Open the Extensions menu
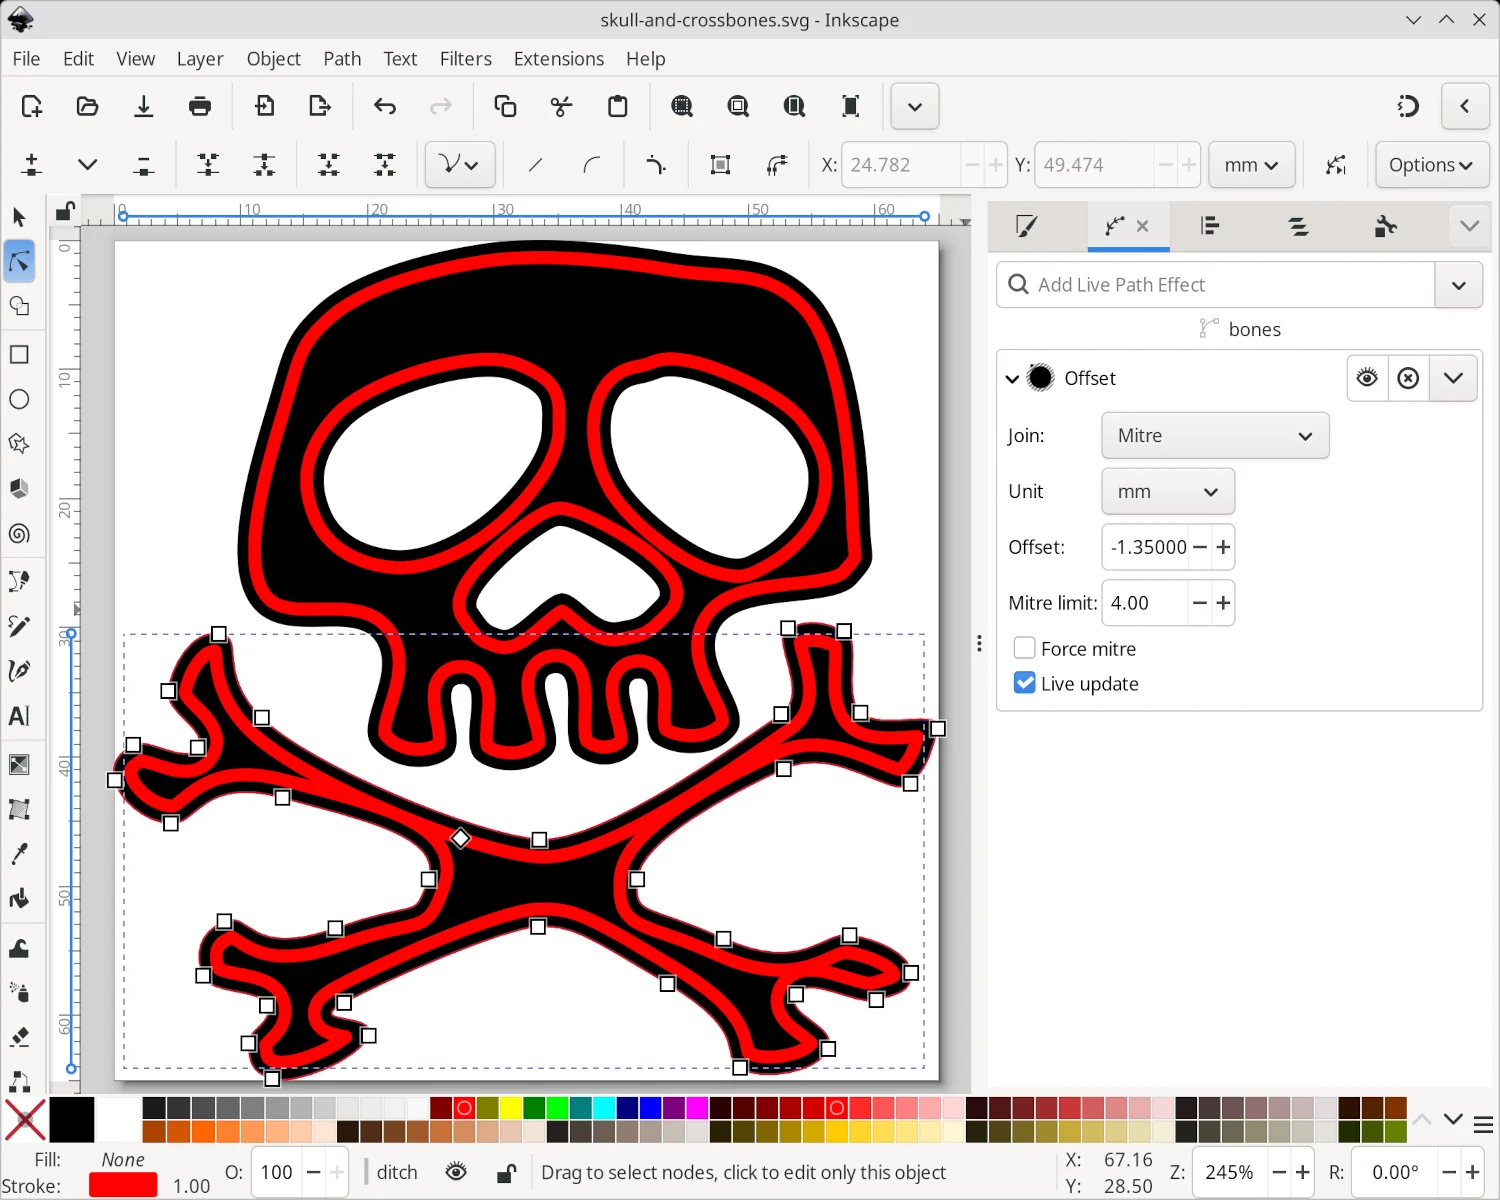This screenshot has width=1500, height=1200. [x=559, y=59]
